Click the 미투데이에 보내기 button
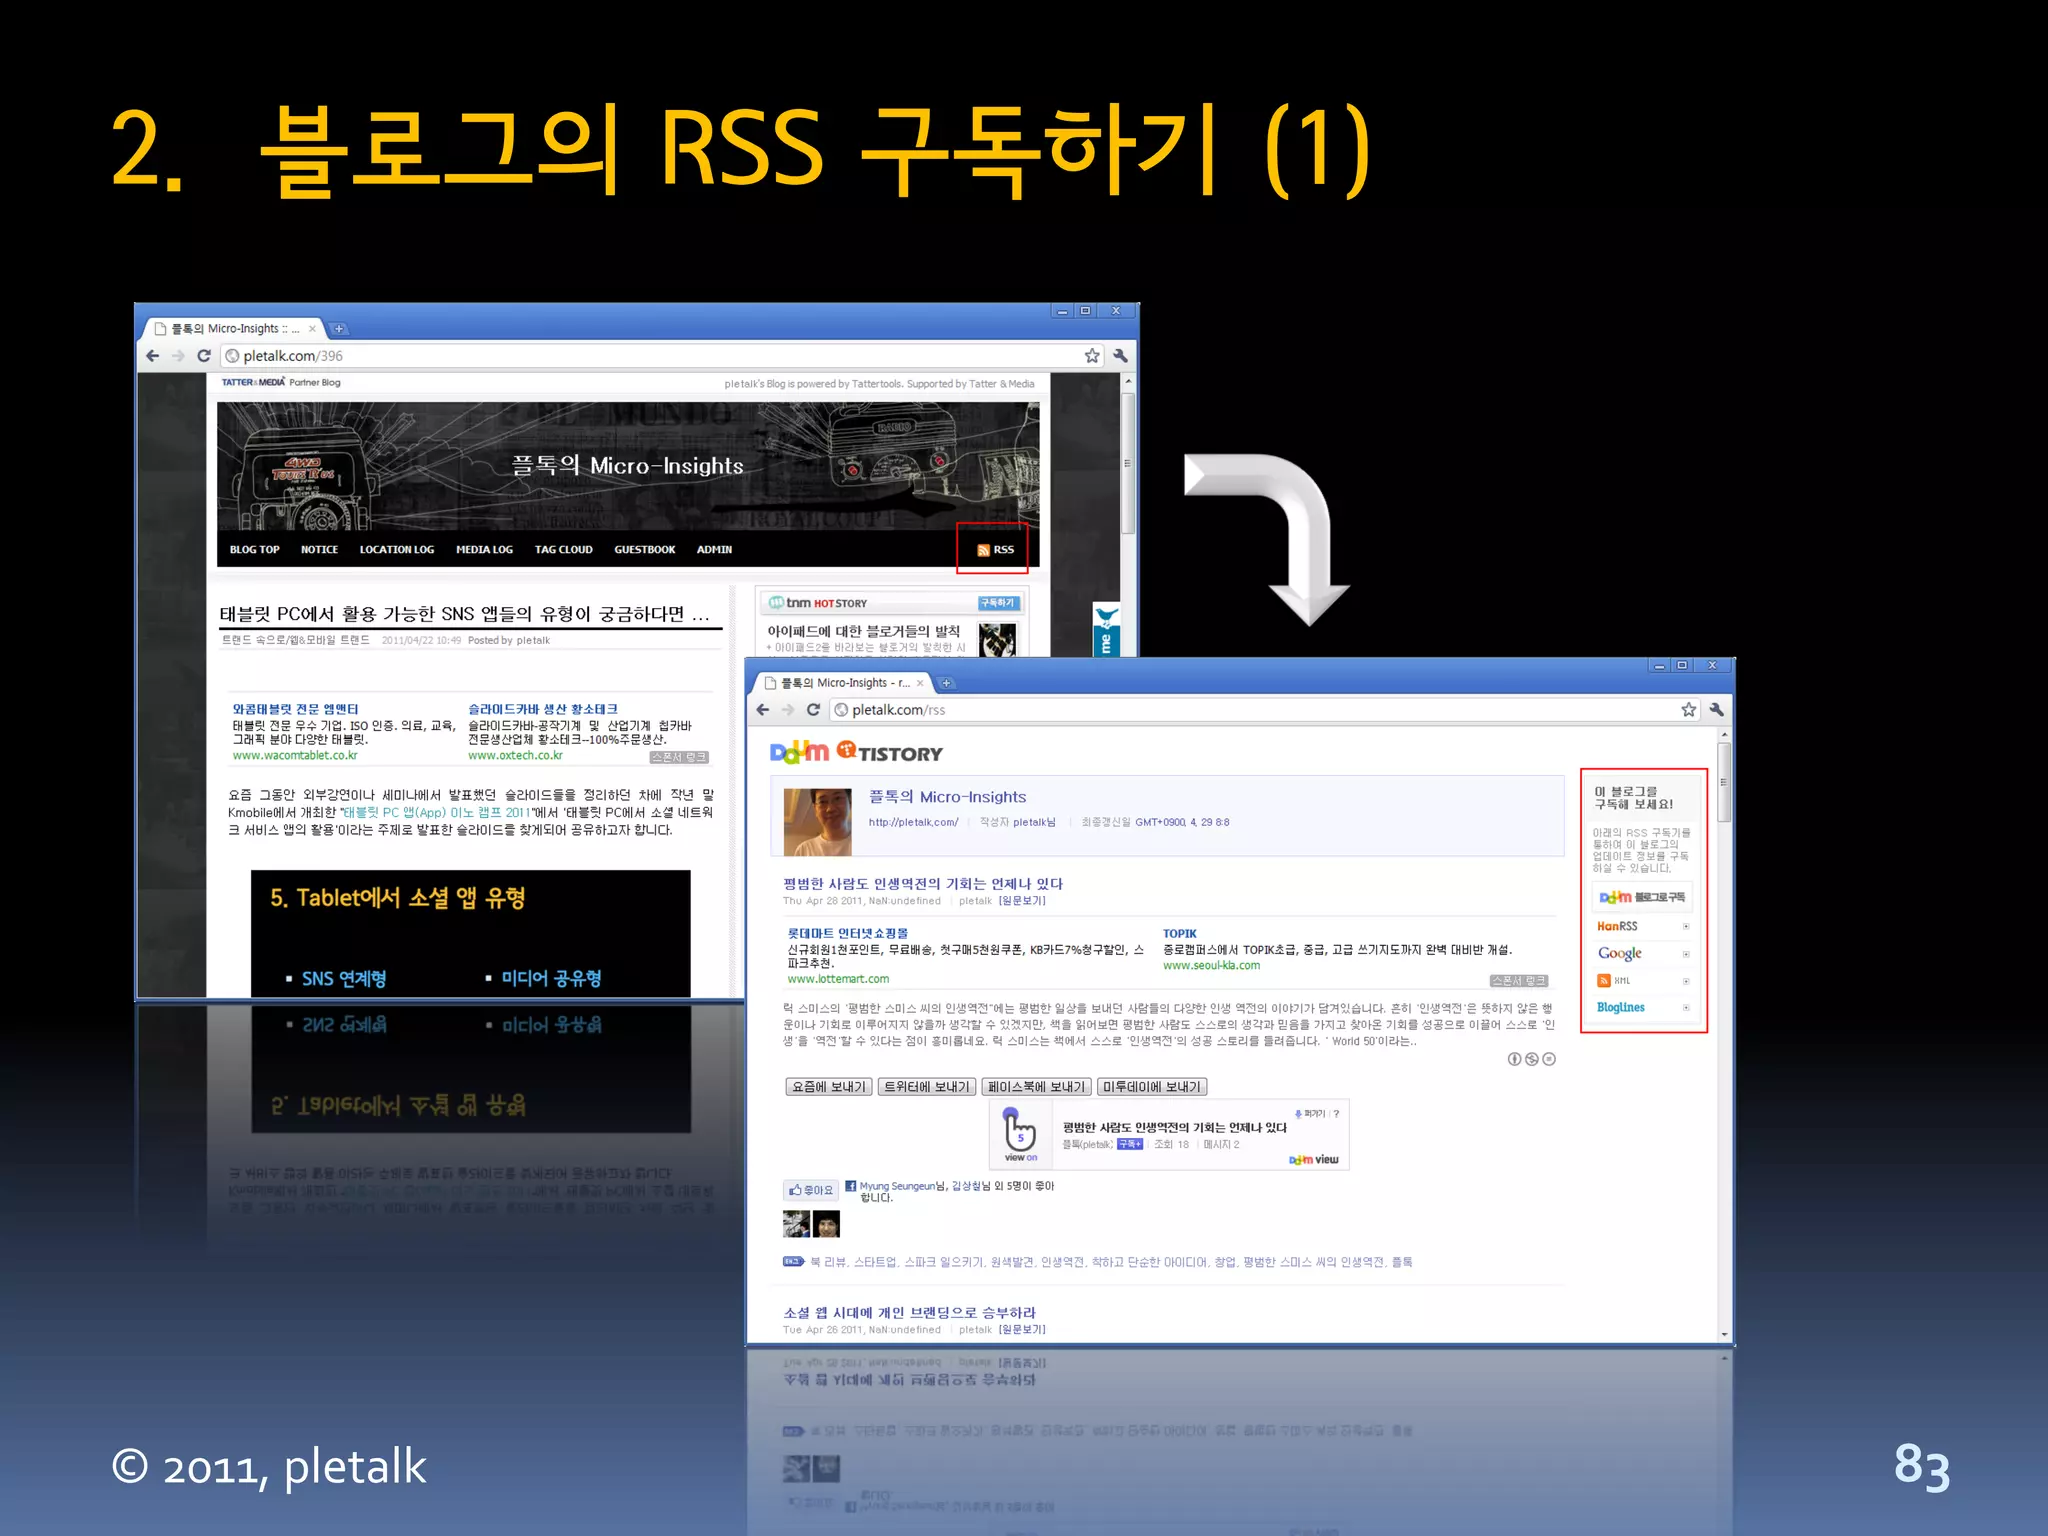The height and width of the screenshot is (1536, 2048). click(1152, 1087)
